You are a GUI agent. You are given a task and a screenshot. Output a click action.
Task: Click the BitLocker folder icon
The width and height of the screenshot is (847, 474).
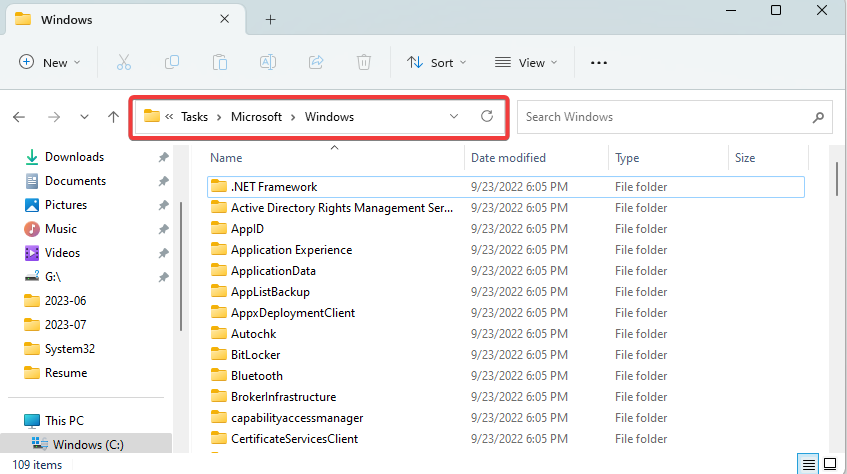click(219, 355)
